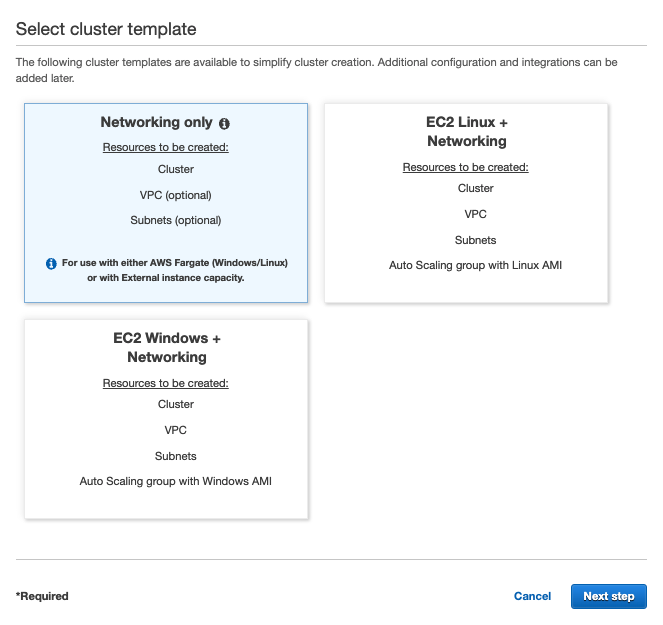Select the Networking only template title
The image size is (663, 625).
pos(156,122)
